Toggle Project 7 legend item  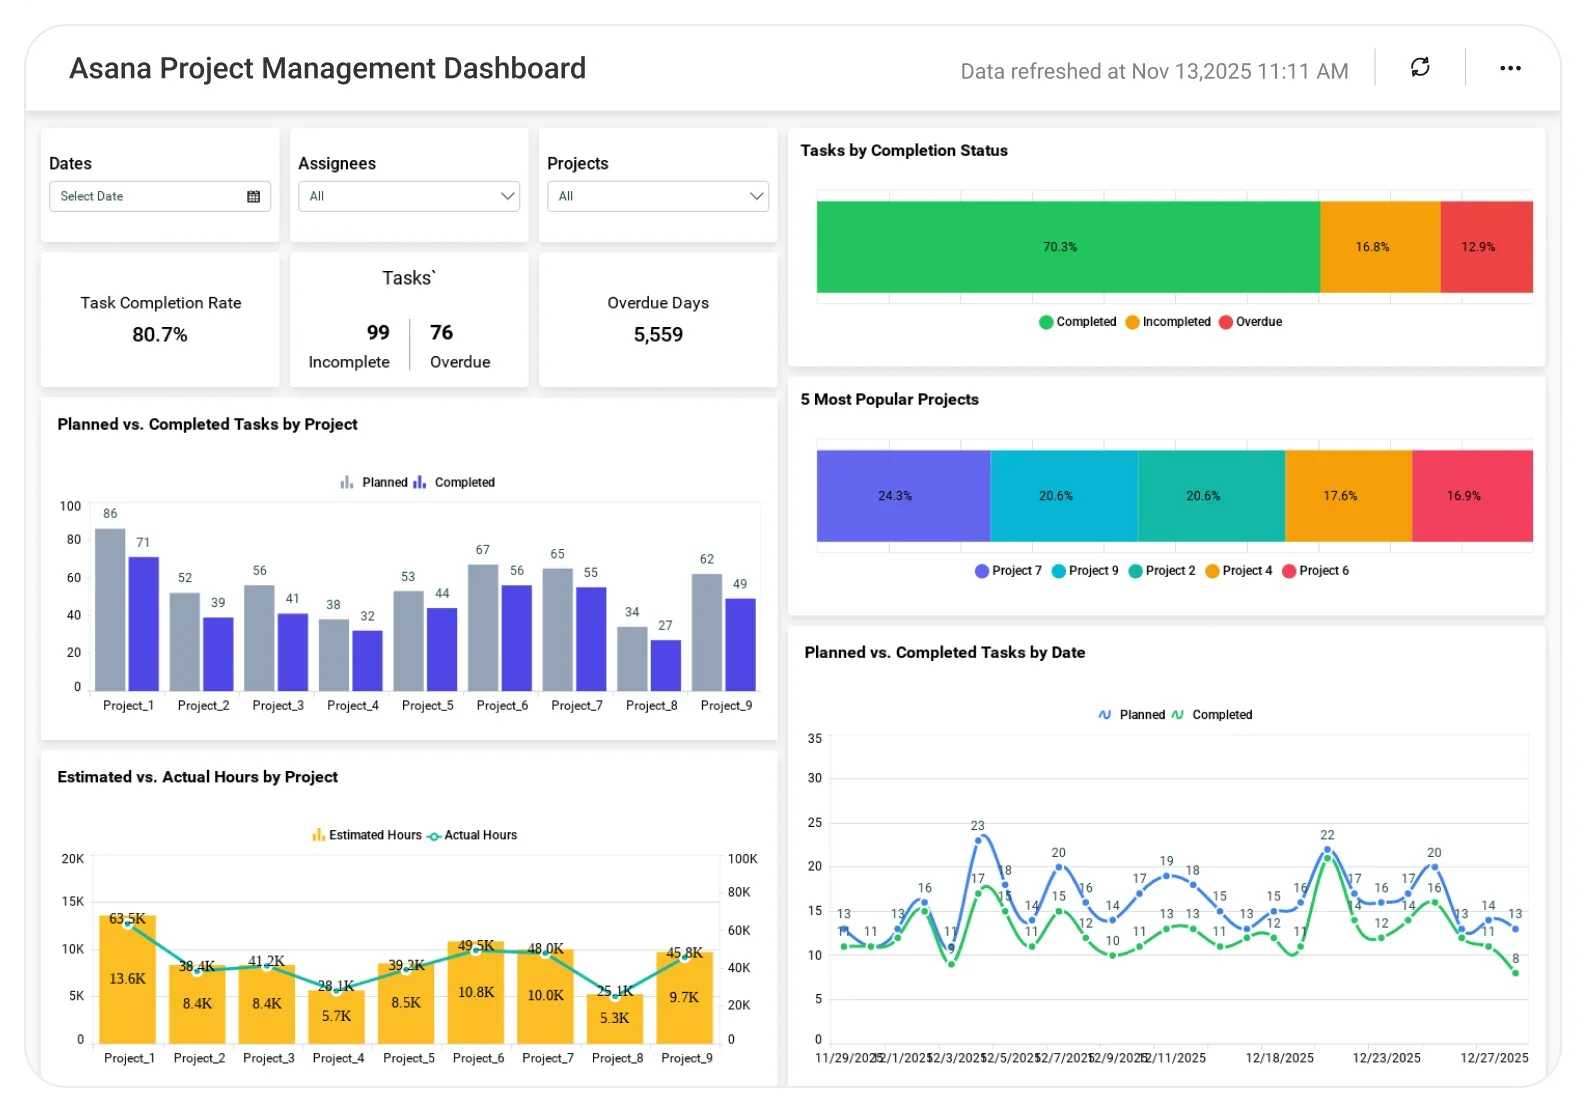pyautogui.click(x=1008, y=571)
